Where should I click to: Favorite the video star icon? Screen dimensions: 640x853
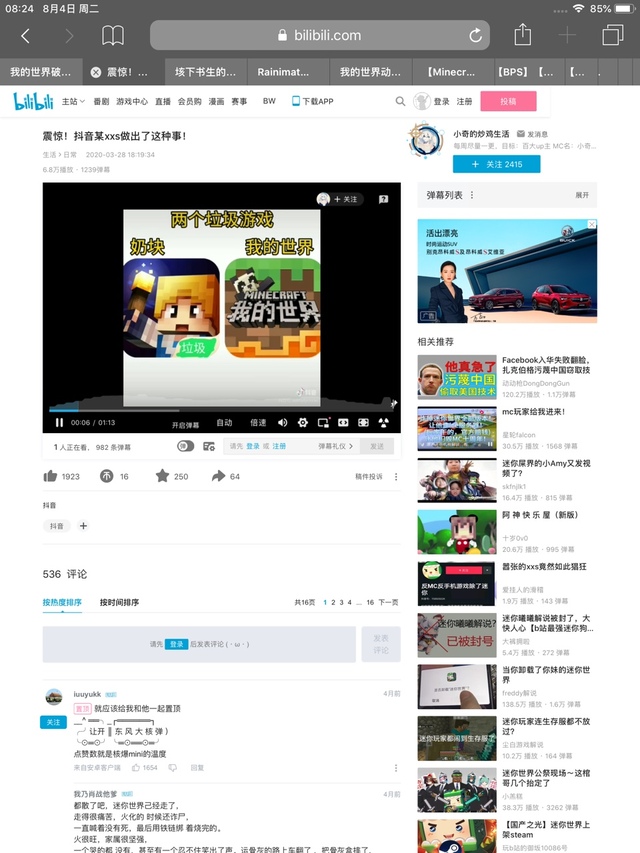tap(162, 476)
